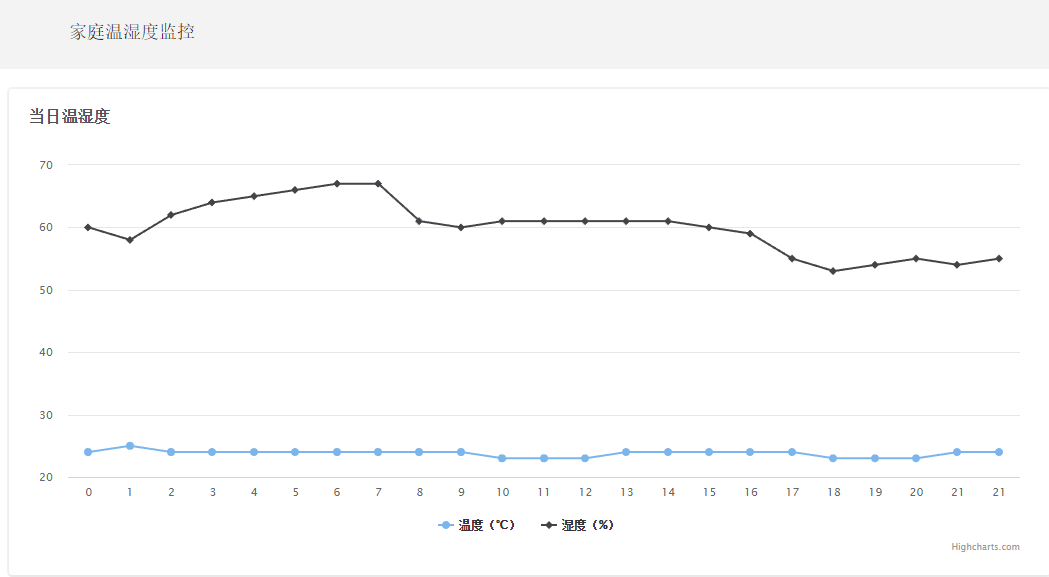Click the temperature circle marker at hour 0
This screenshot has height=577, width=1049.
click(88, 452)
